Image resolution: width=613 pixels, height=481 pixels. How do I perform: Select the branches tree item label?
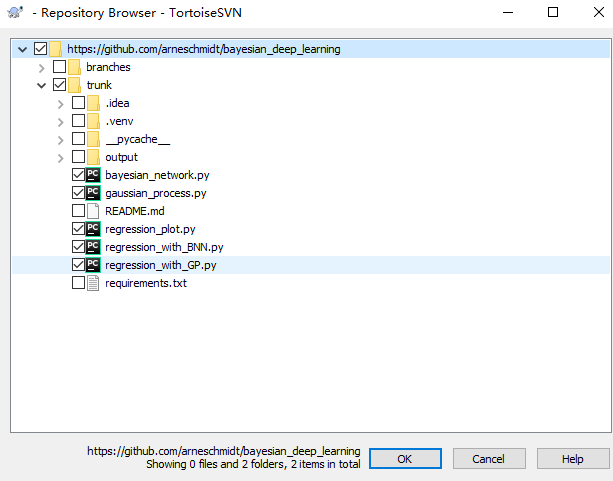[108, 67]
